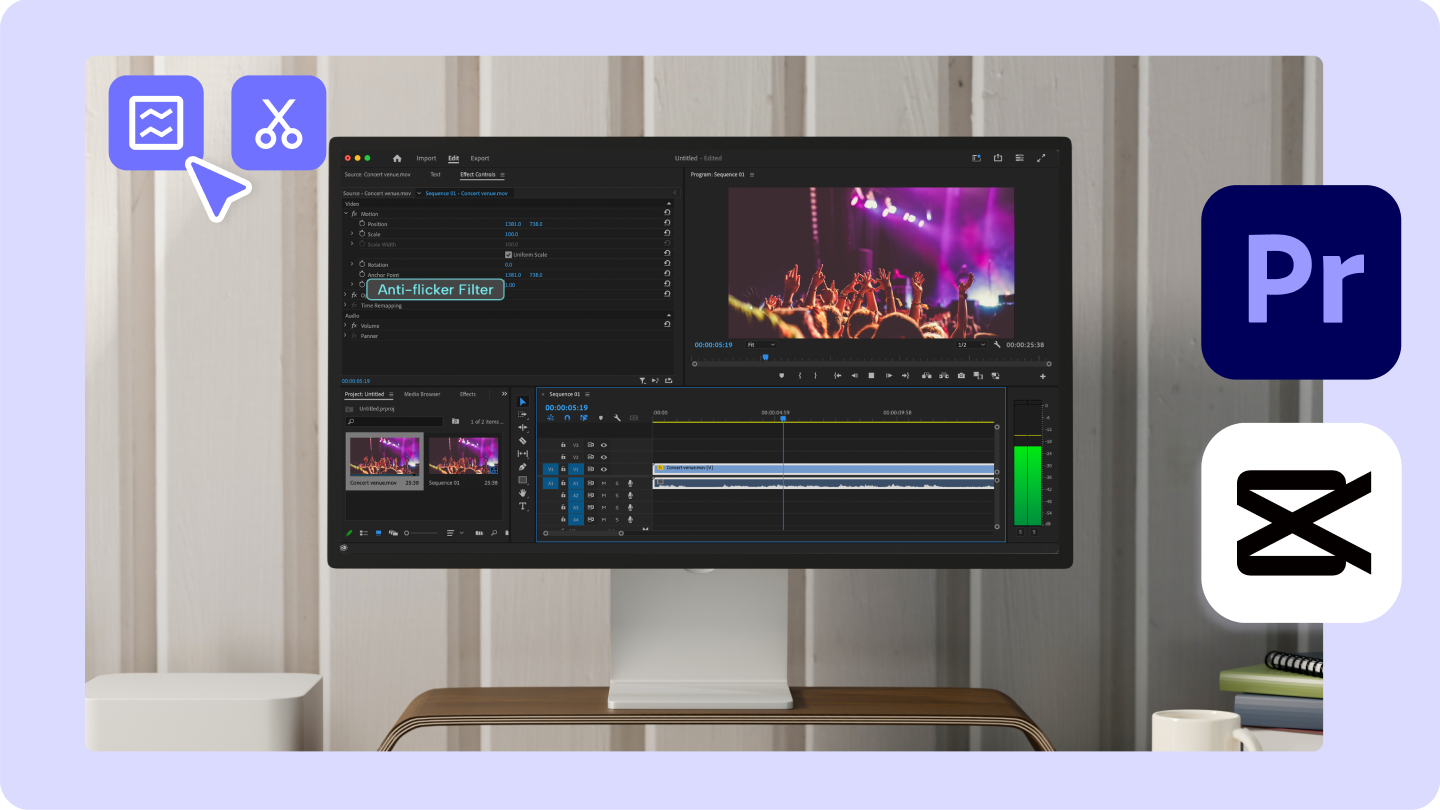
Task: Toggle the Position stopwatch animation
Action: (x=362, y=224)
